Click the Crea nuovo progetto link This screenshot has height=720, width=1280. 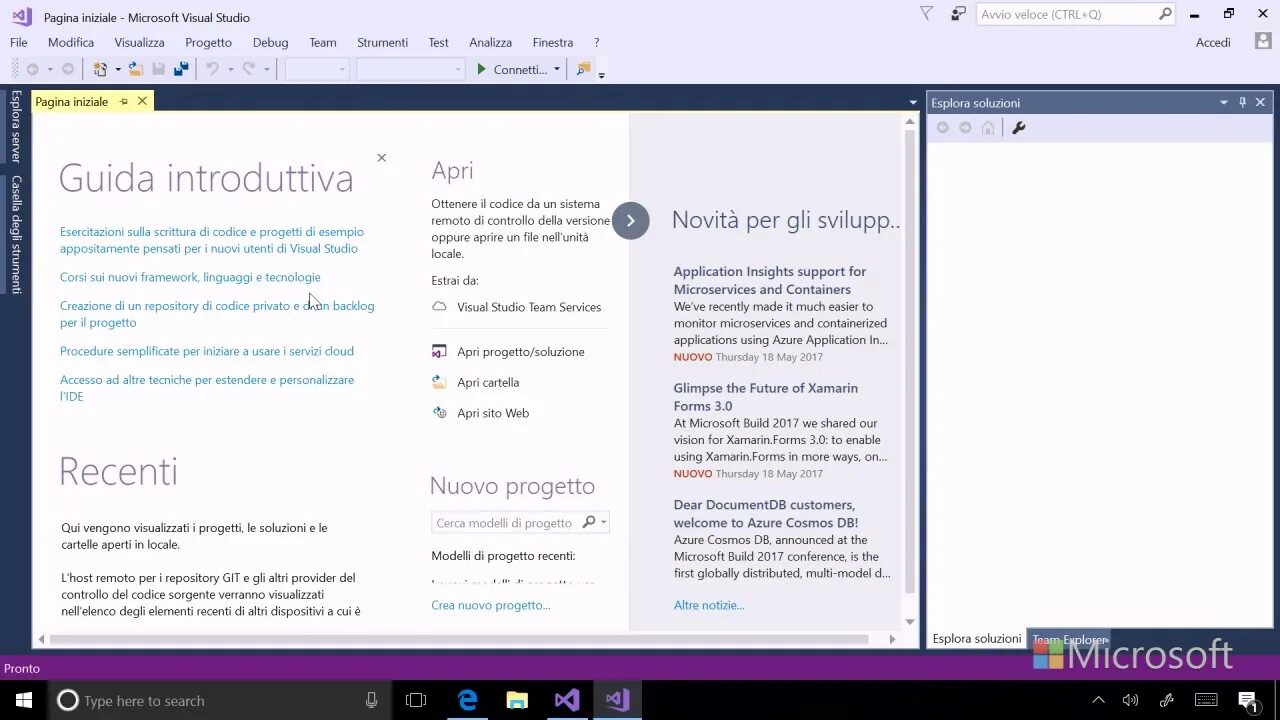(491, 604)
